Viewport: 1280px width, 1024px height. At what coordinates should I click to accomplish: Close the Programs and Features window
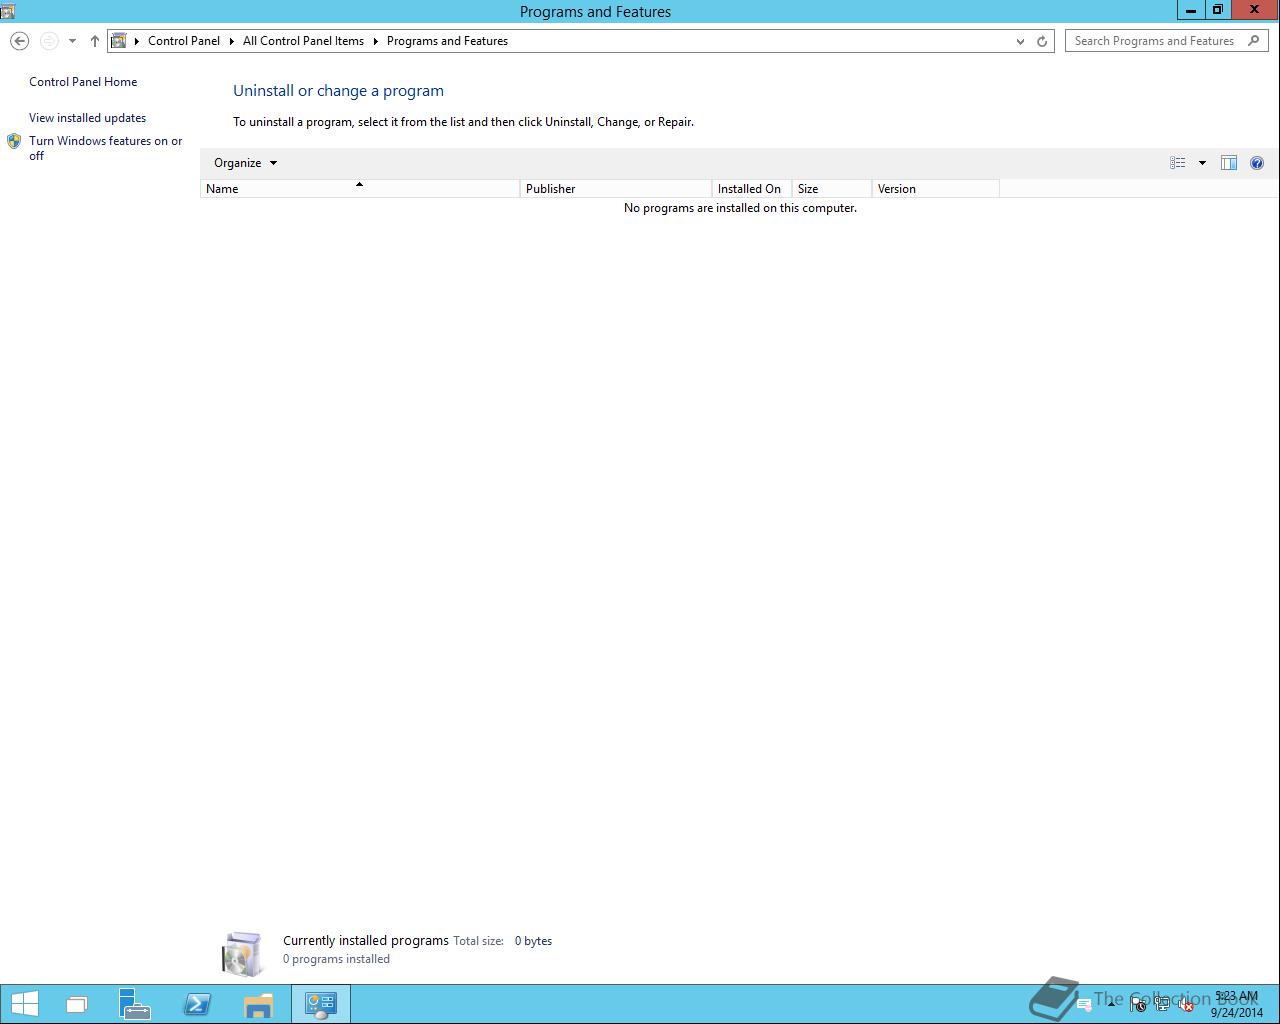click(x=1254, y=10)
